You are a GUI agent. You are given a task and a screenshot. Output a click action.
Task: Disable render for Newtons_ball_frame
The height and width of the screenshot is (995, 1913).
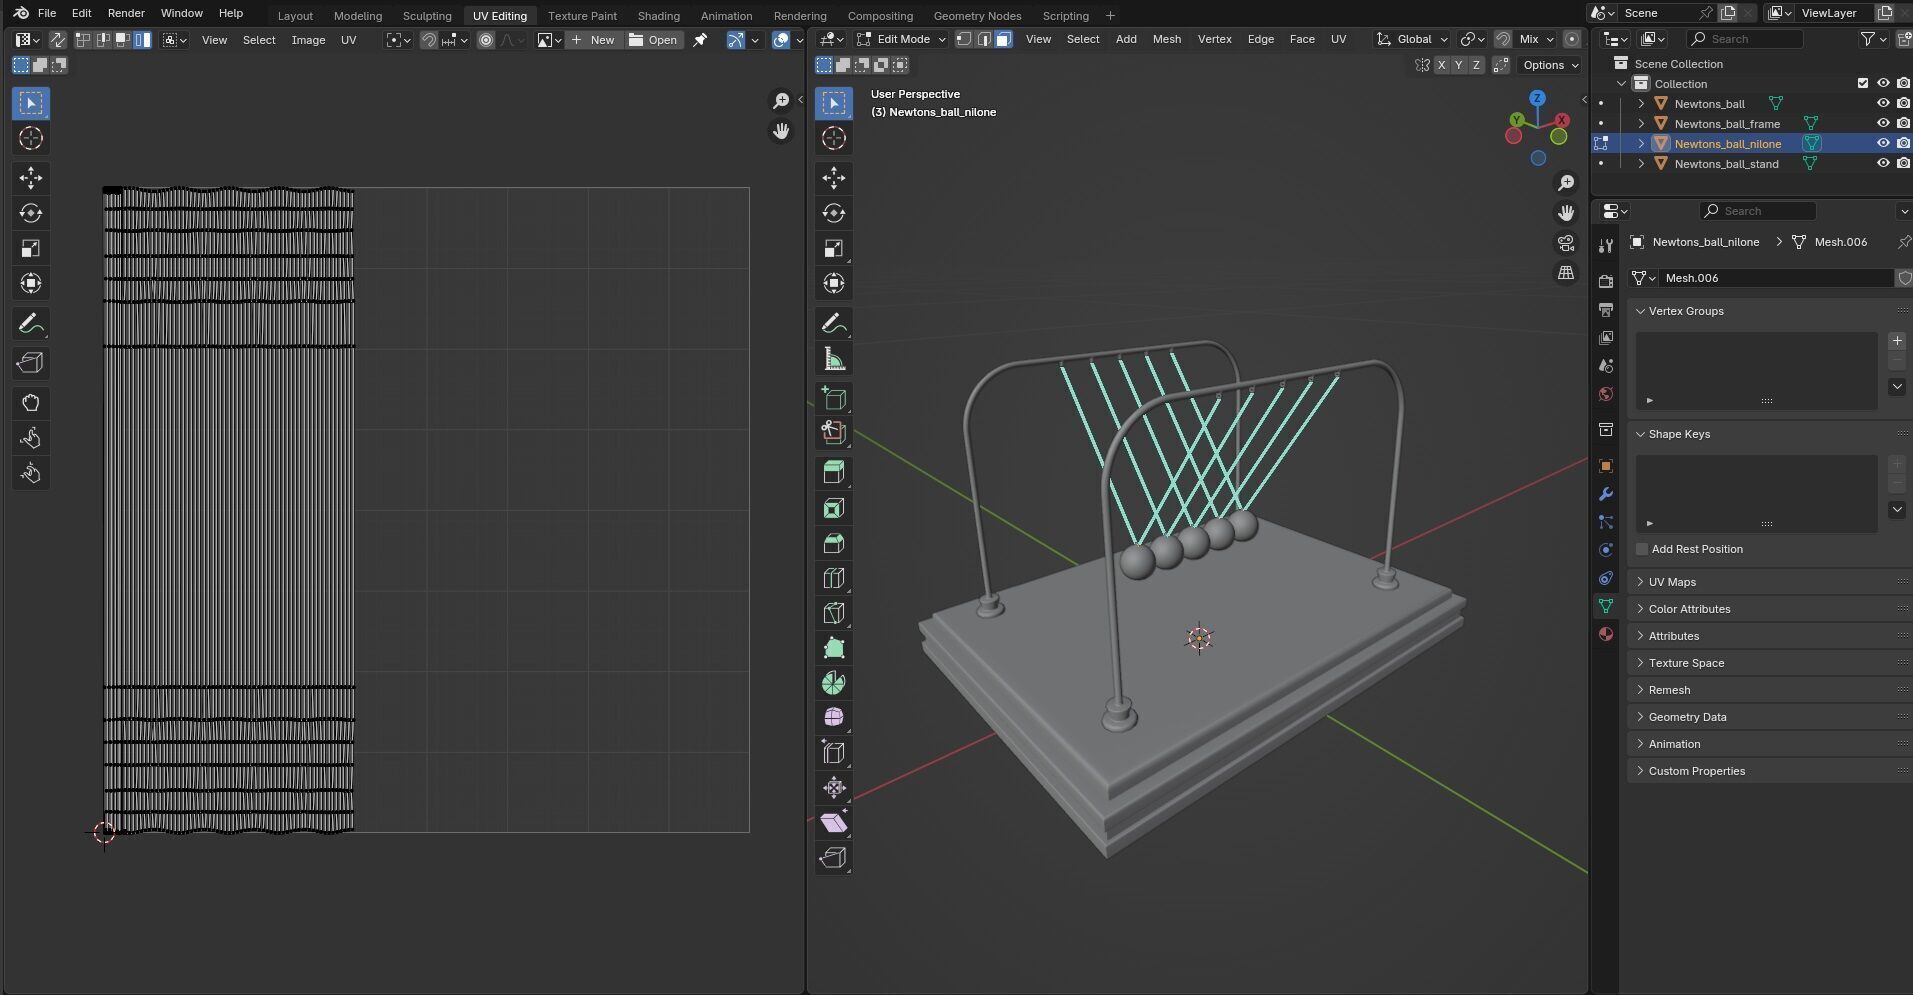1903,123
